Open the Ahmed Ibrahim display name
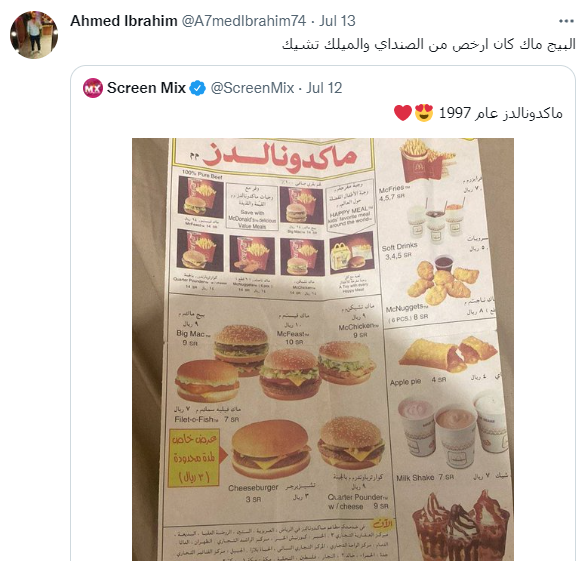587x561 pixels. 124,21
